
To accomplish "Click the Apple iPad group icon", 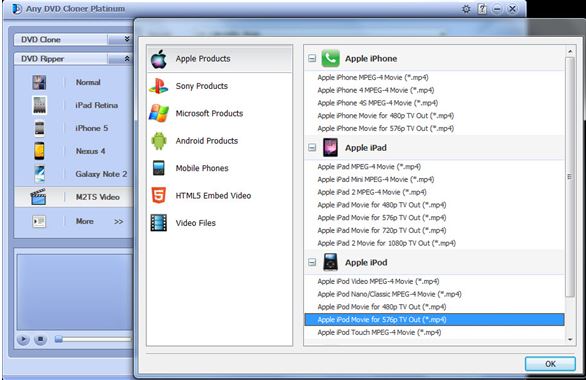I will pos(330,148).
